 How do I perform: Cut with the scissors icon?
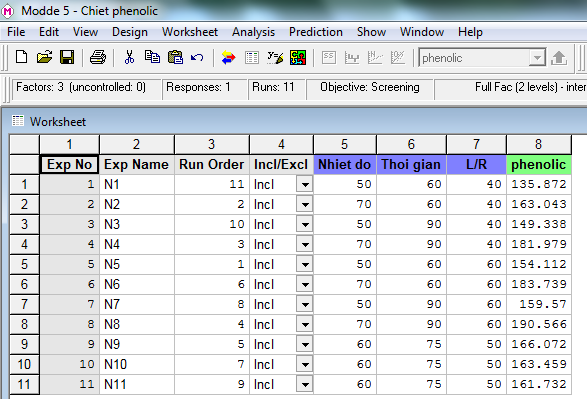coord(129,57)
